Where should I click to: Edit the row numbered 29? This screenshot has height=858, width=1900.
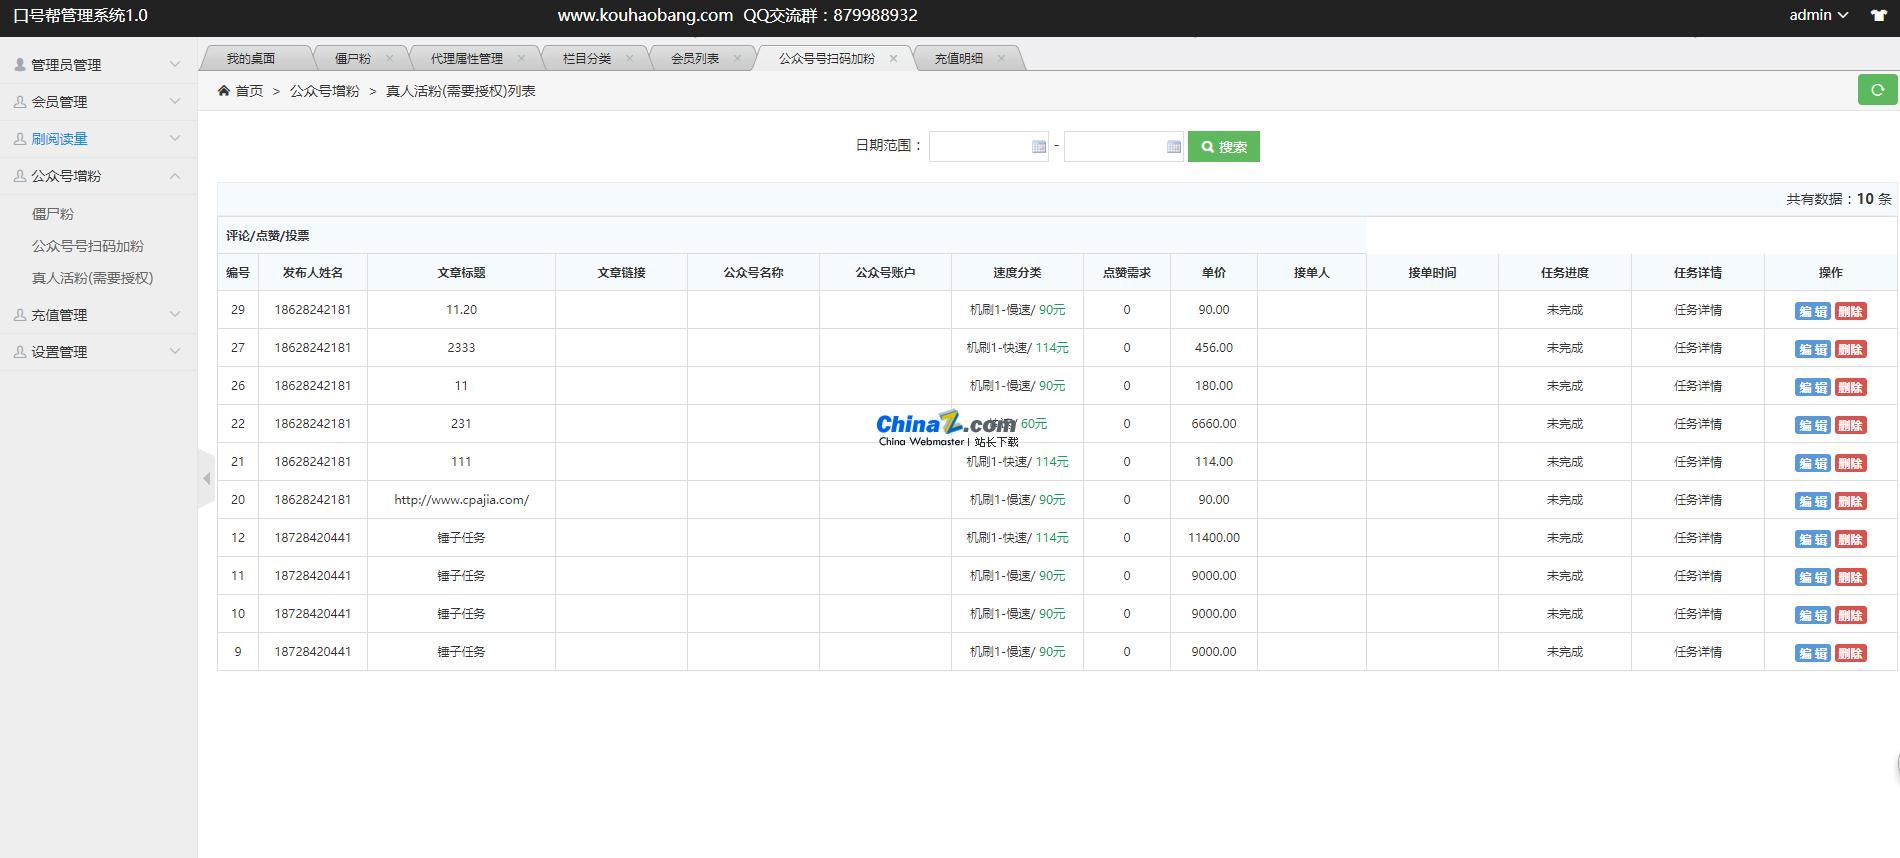[1811, 311]
